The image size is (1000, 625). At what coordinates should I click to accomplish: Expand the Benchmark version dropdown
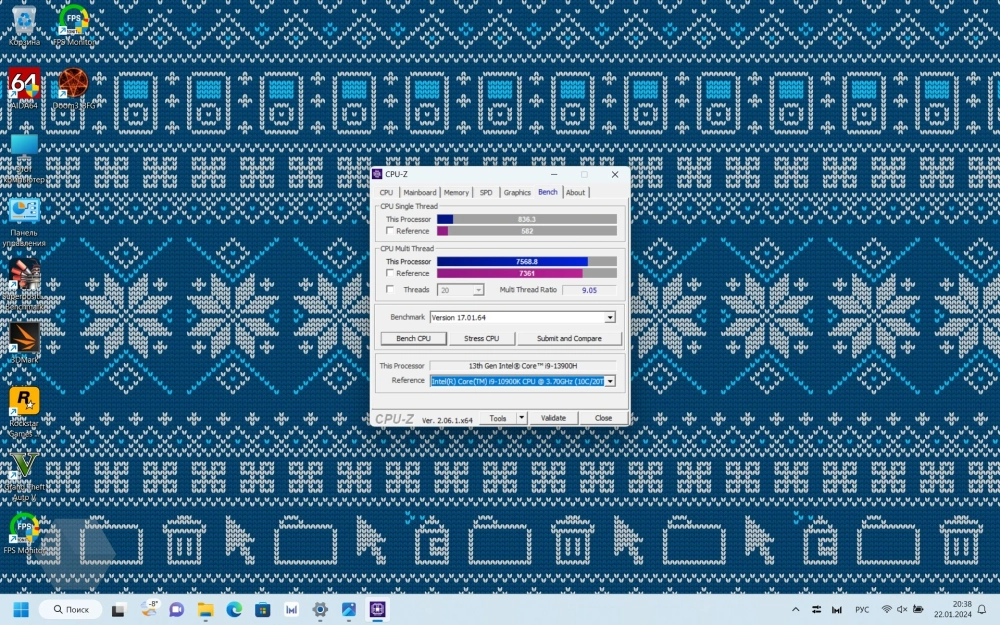pyautogui.click(x=610, y=318)
